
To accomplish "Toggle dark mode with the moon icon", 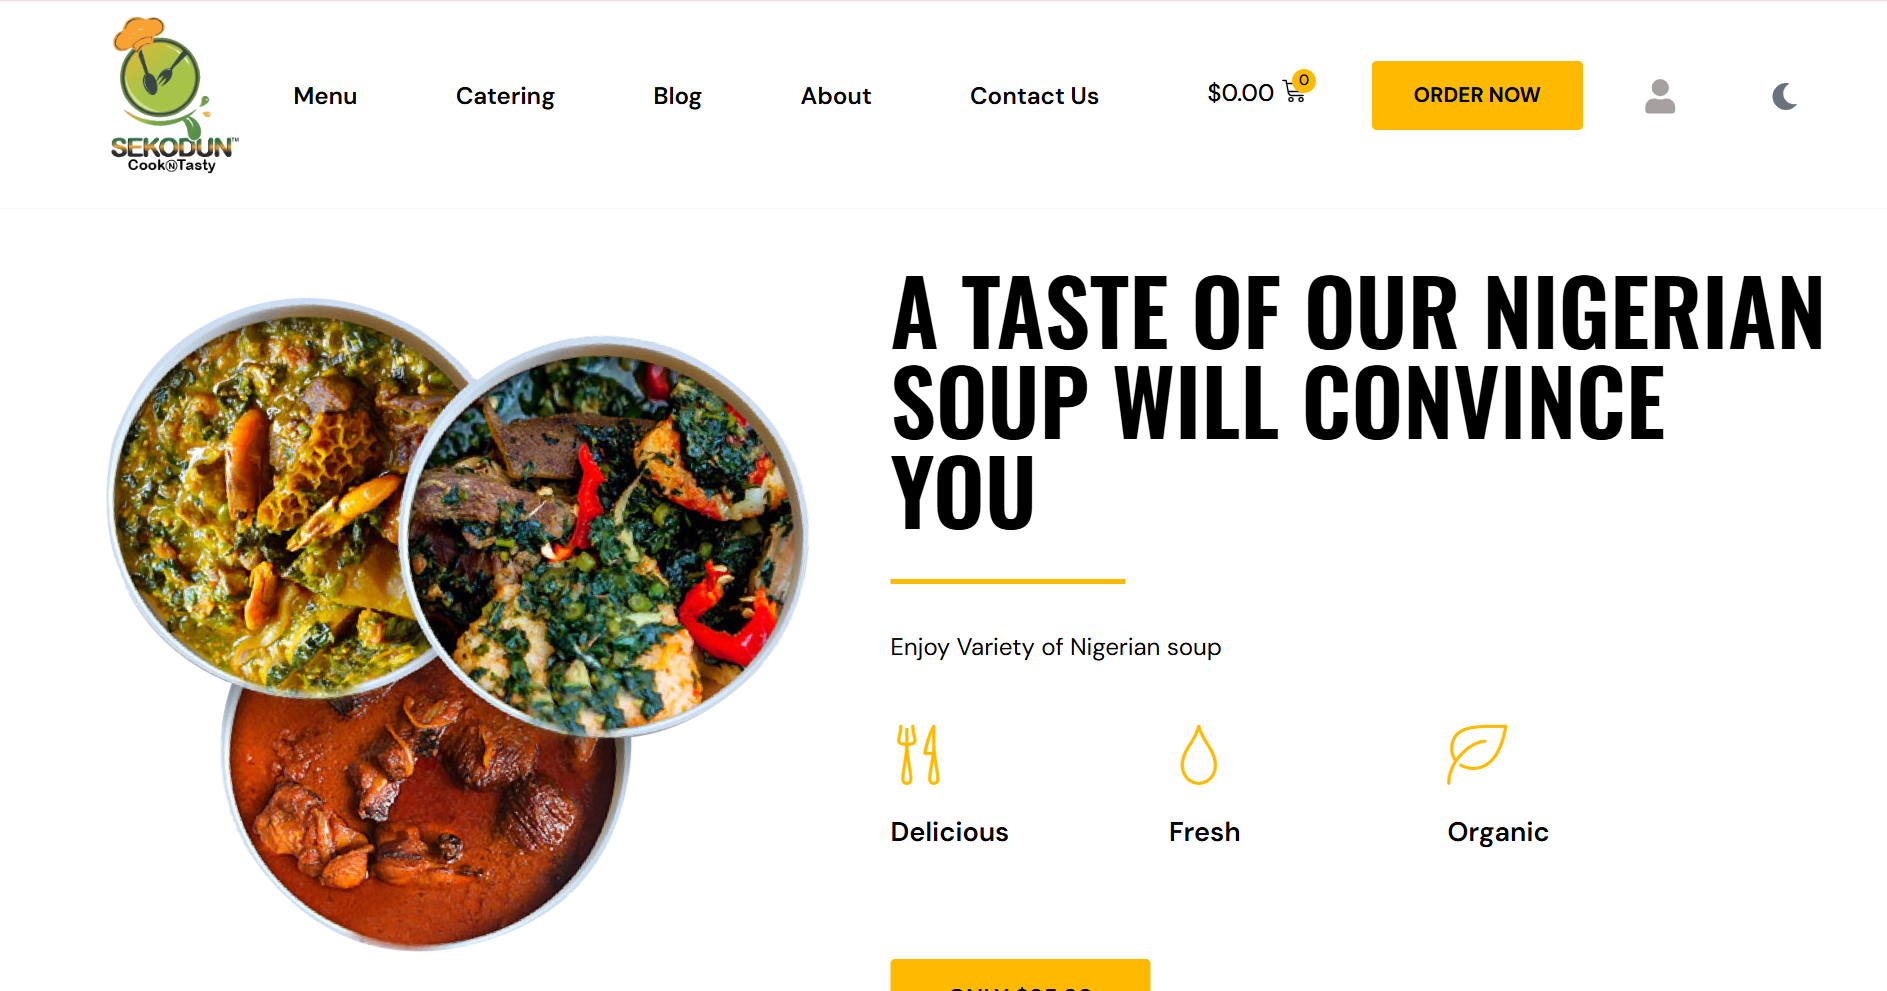I will (x=1784, y=96).
